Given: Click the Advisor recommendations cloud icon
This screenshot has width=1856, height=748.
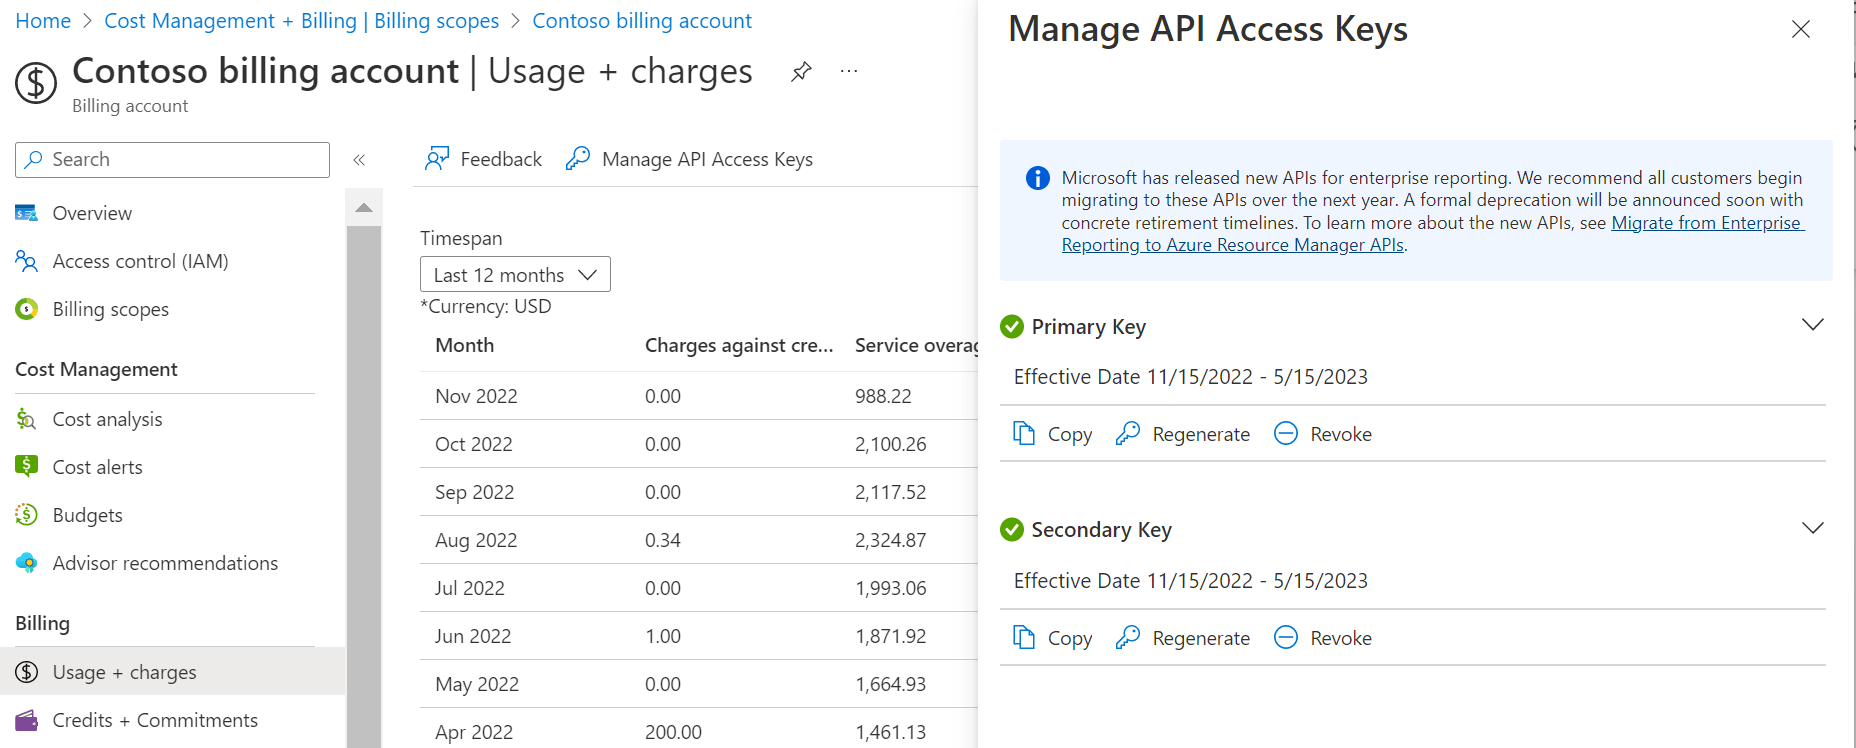Looking at the screenshot, I should pos(27,562).
